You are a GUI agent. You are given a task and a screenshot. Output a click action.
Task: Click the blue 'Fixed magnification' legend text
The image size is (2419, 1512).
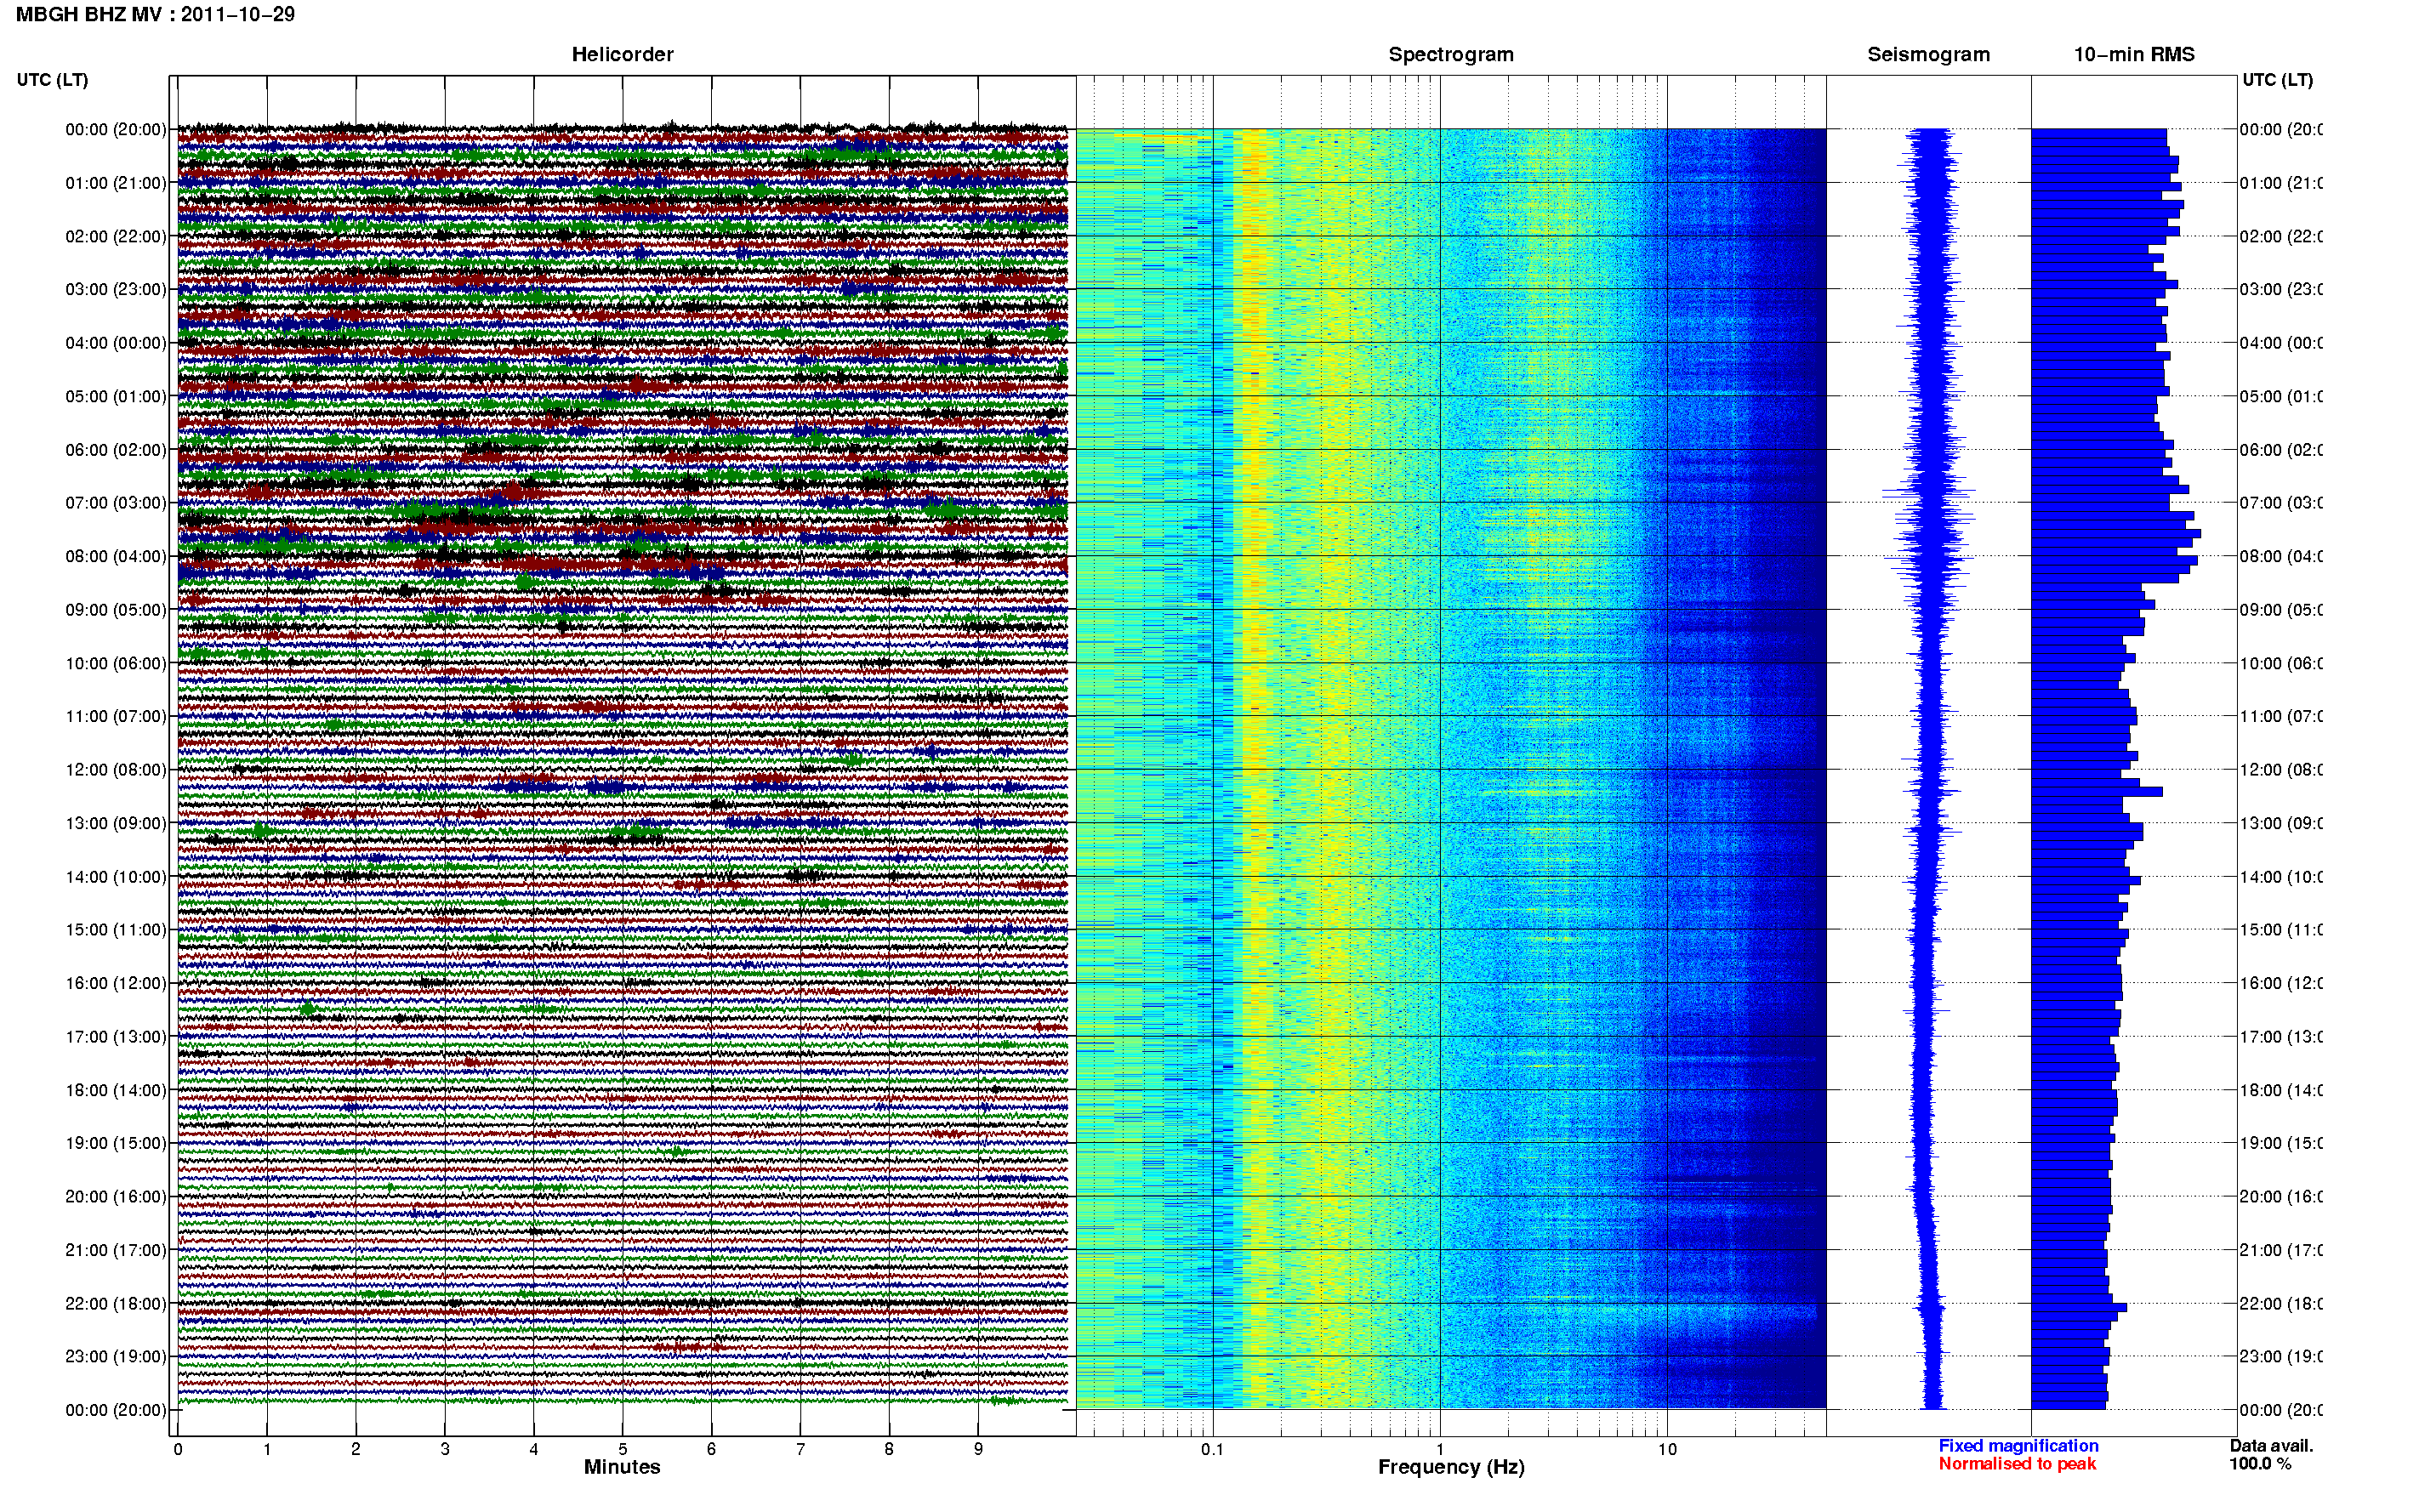click(2018, 1446)
